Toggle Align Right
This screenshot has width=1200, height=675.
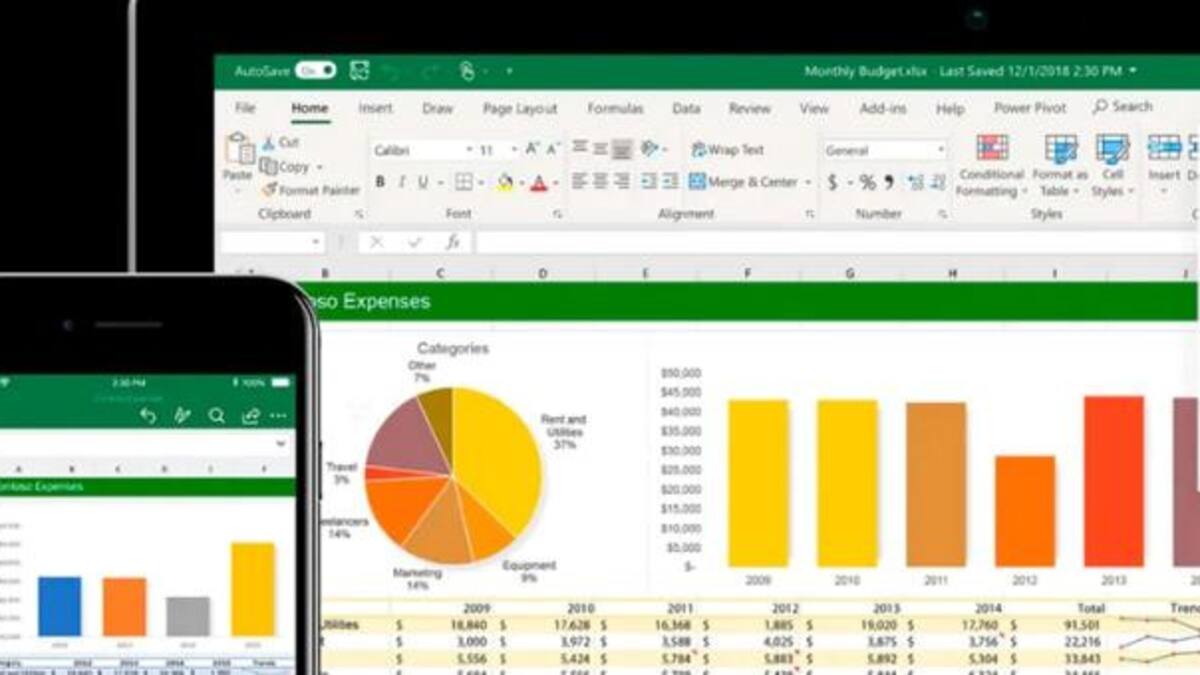click(x=622, y=181)
